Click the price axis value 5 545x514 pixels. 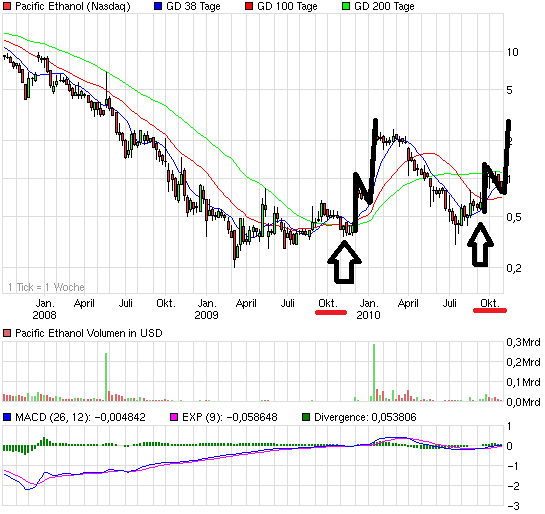tap(510, 90)
